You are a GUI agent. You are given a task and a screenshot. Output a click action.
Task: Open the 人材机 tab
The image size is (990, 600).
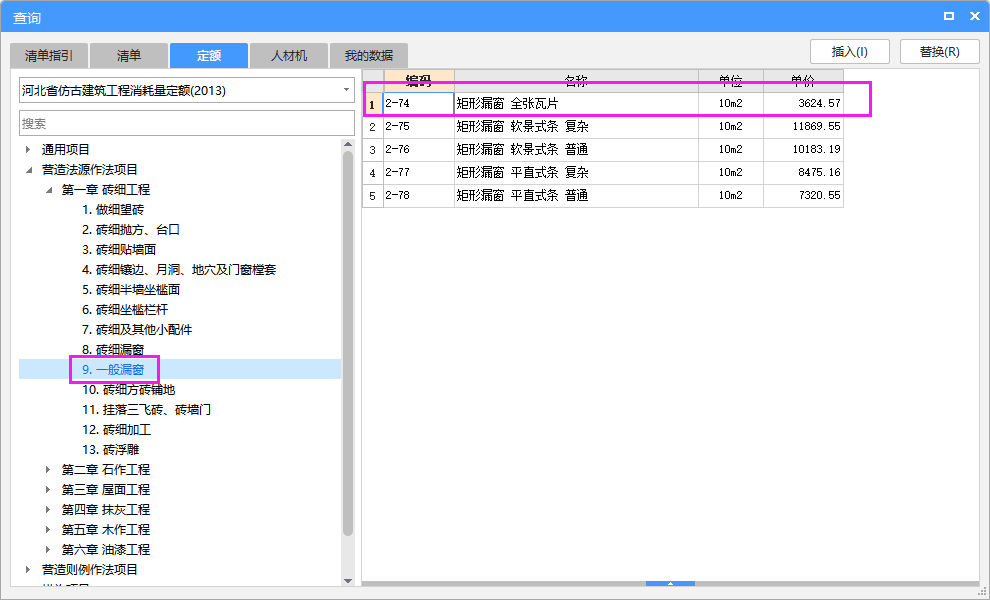pos(289,56)
